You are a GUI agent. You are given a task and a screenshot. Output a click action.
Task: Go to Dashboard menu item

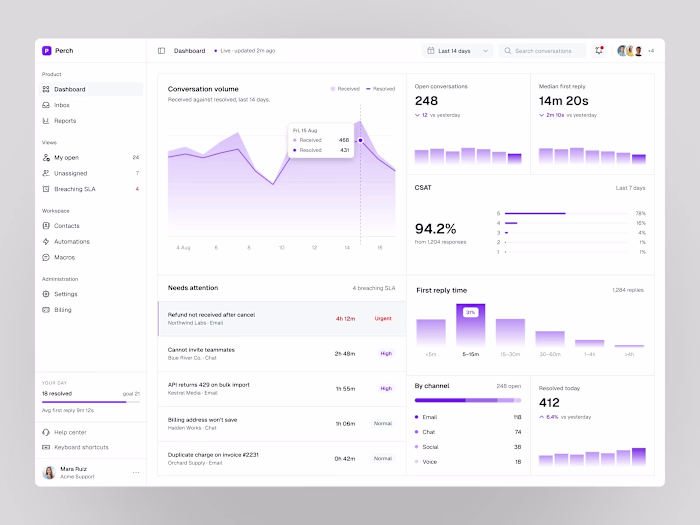pyautogui.click(x=92, y=89)
